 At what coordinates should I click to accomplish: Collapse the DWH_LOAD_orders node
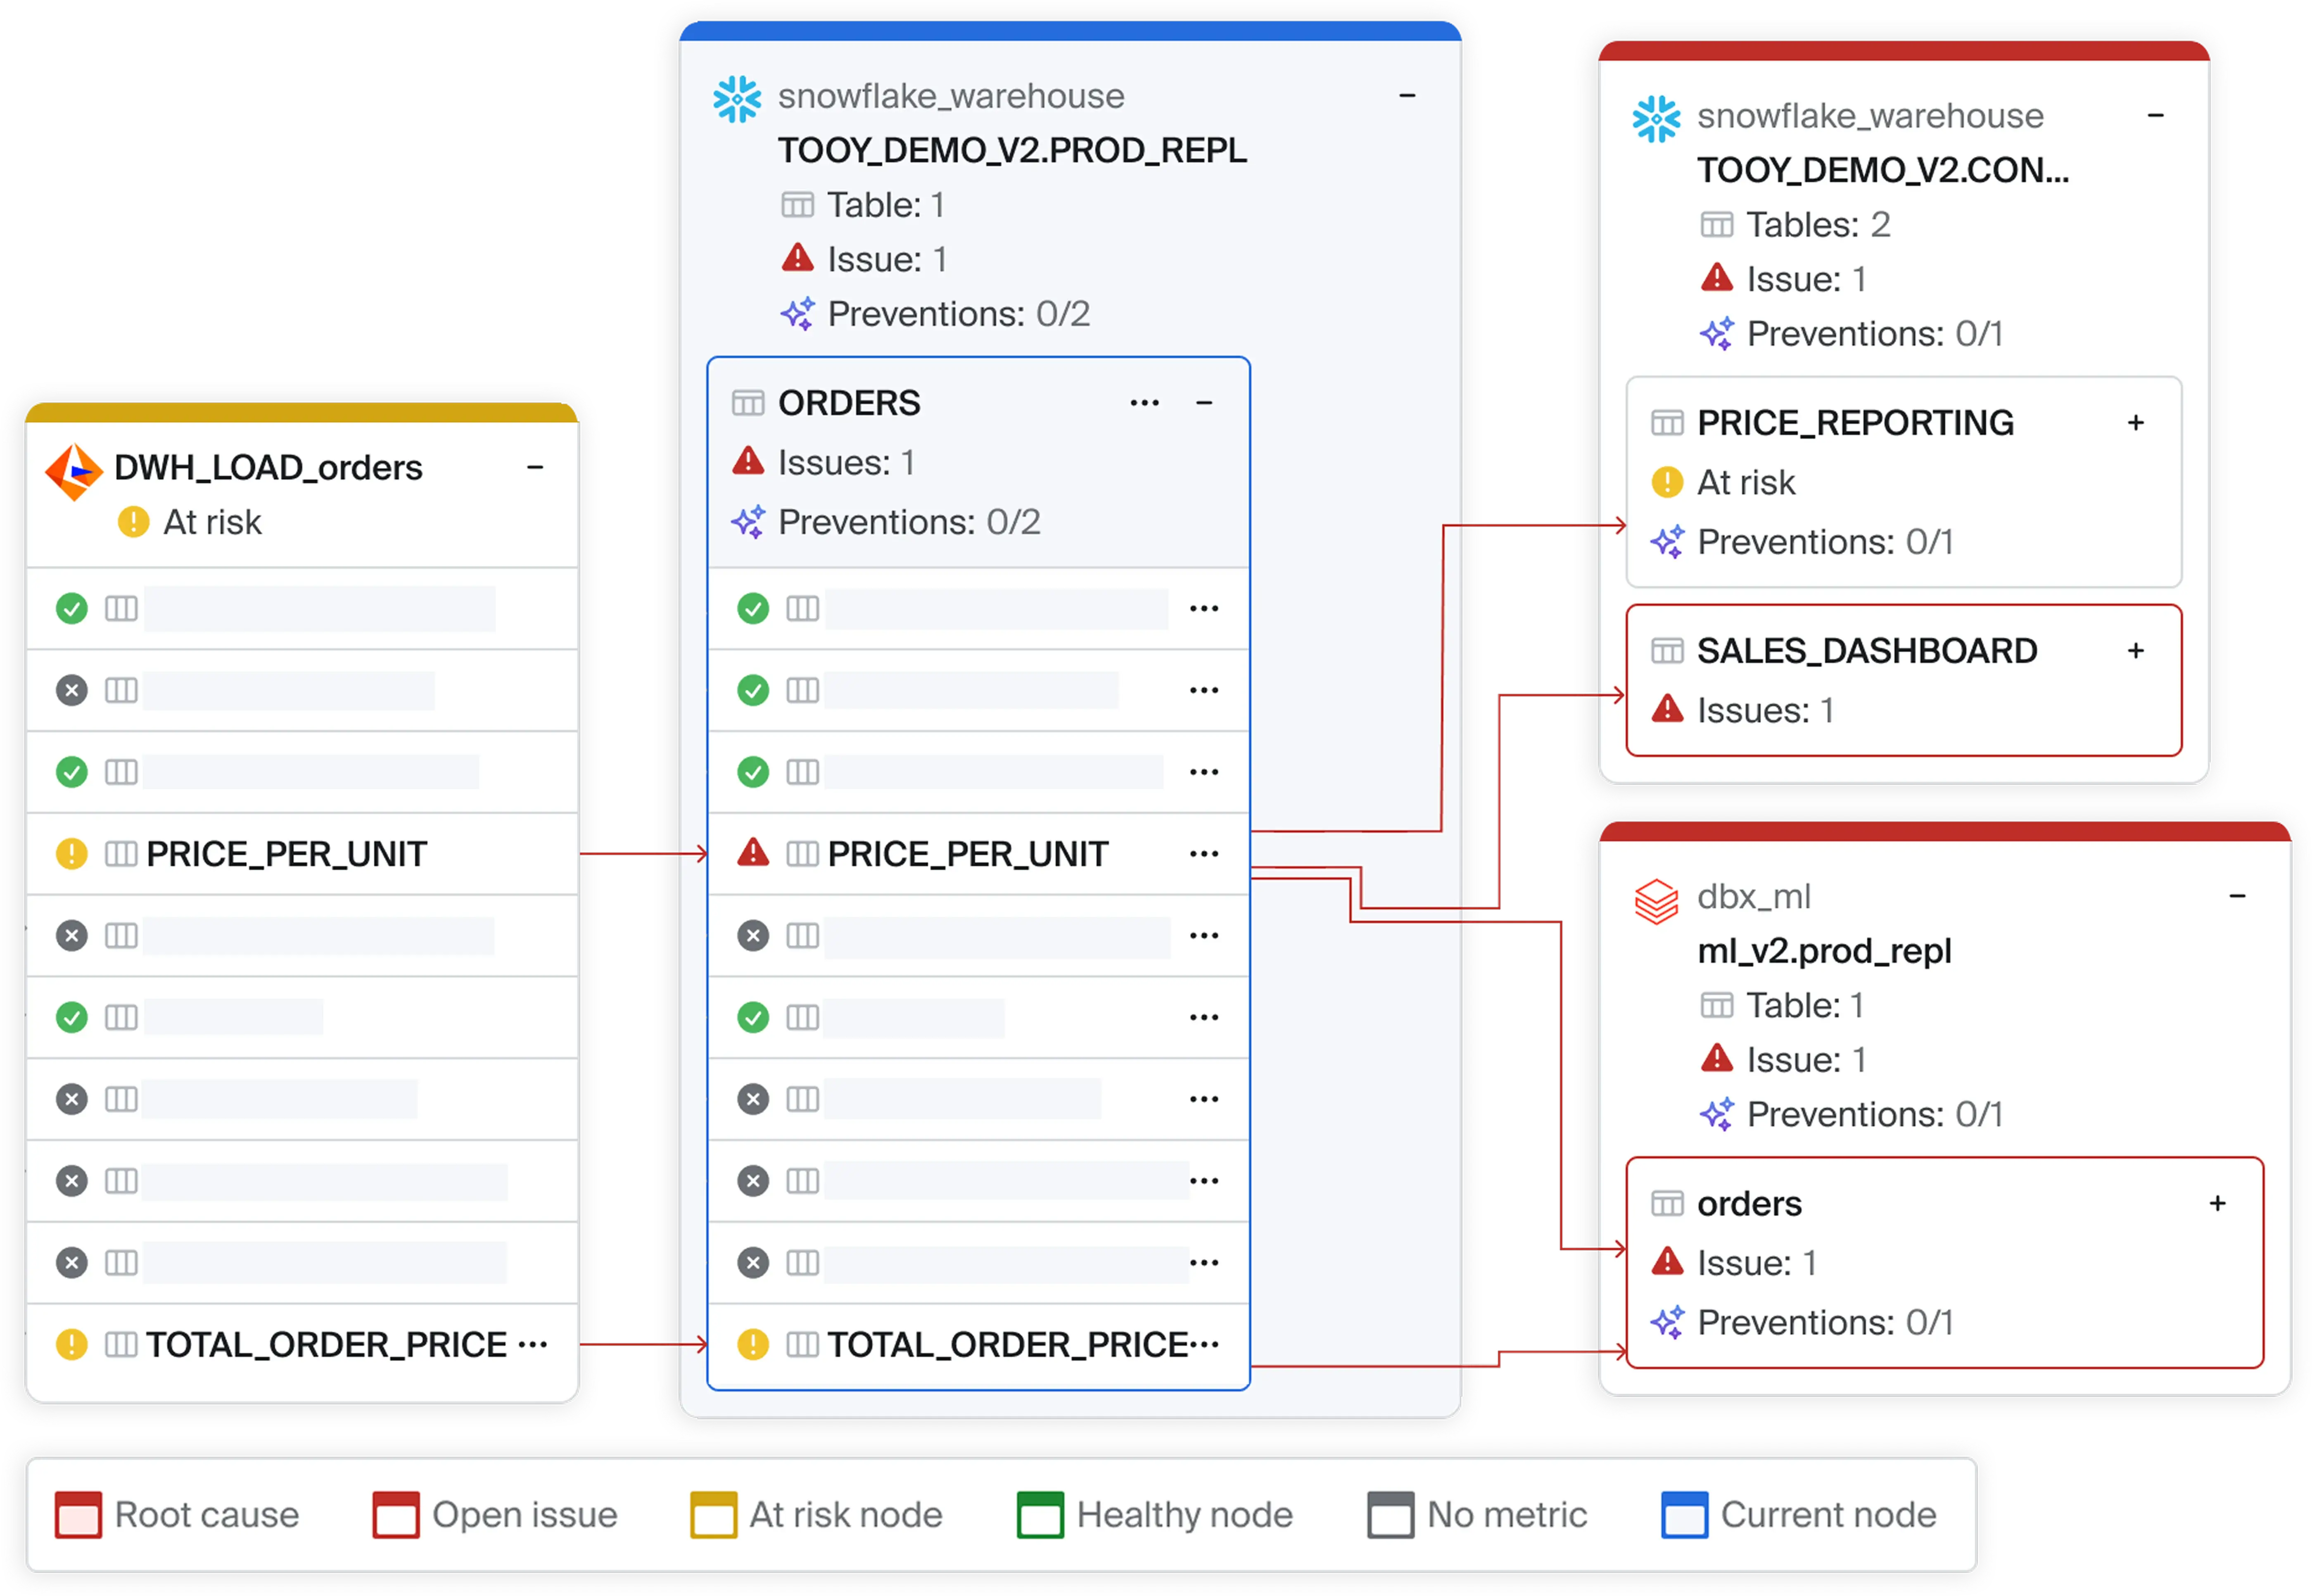(x=535, y=467)
